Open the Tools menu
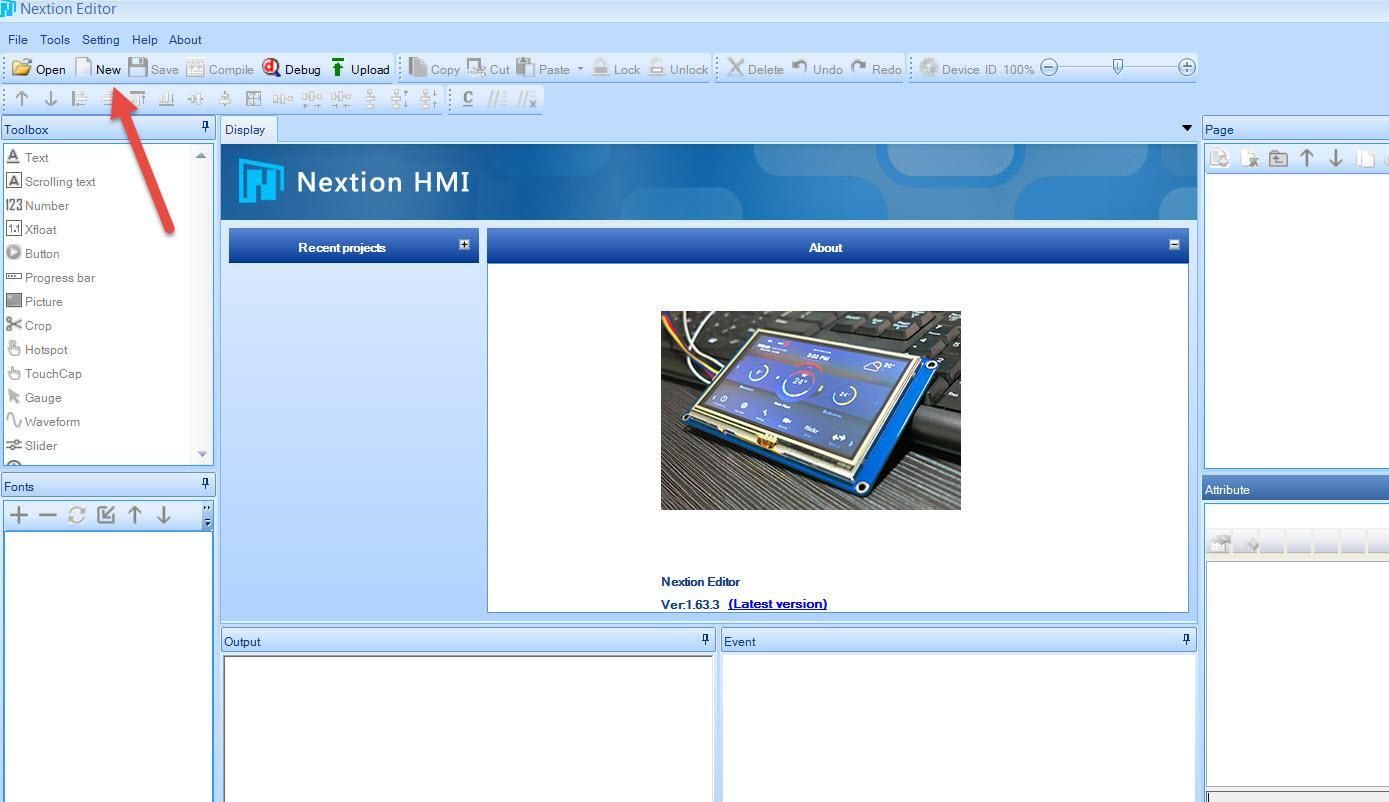The height and width of the screenshot is (802, 1389). 55,40
